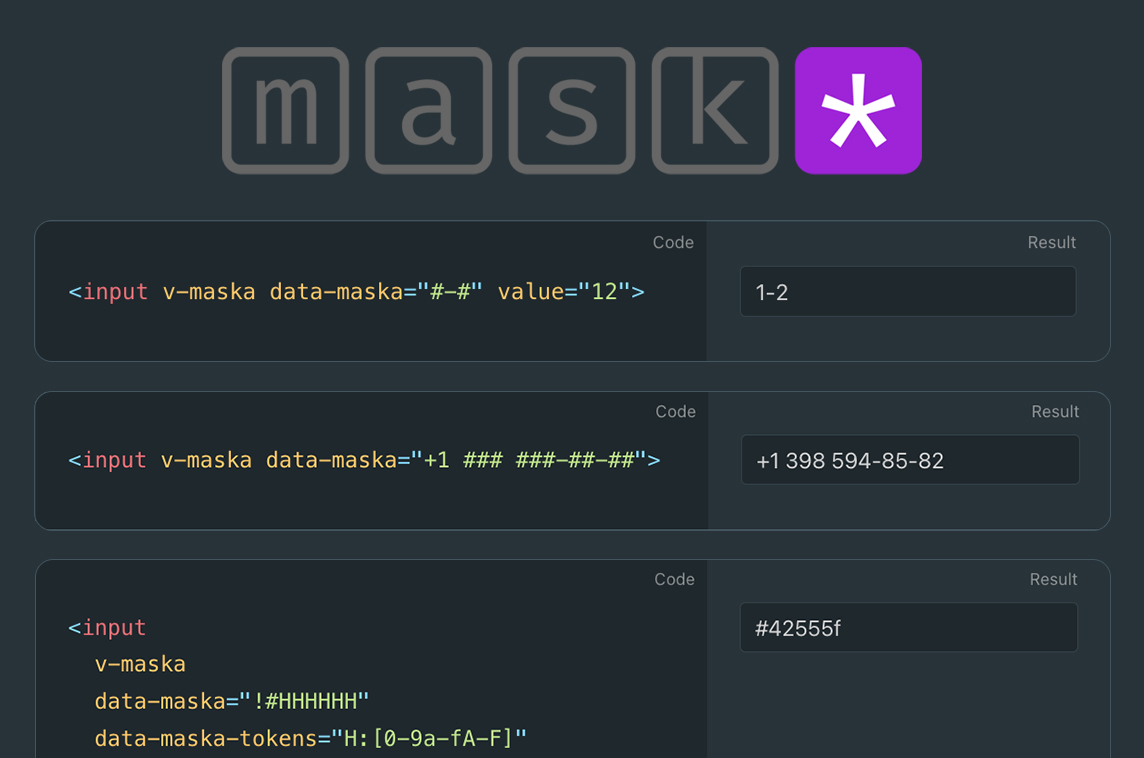
Task: Click the Result label above hex color output
Action: [1054, 579]
